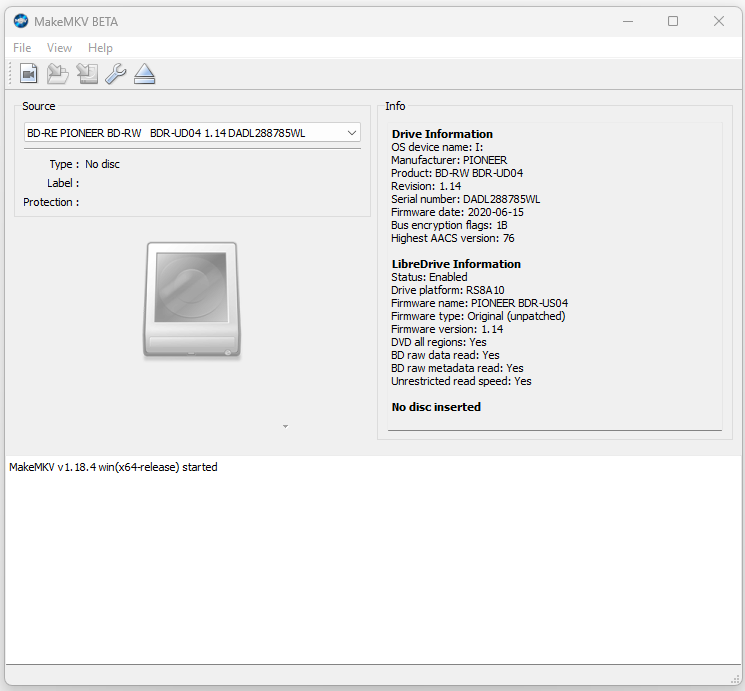The image size is (745, 691).
Task: Click the 'Firmware version: 1.14' line
Action: [447, 329]
